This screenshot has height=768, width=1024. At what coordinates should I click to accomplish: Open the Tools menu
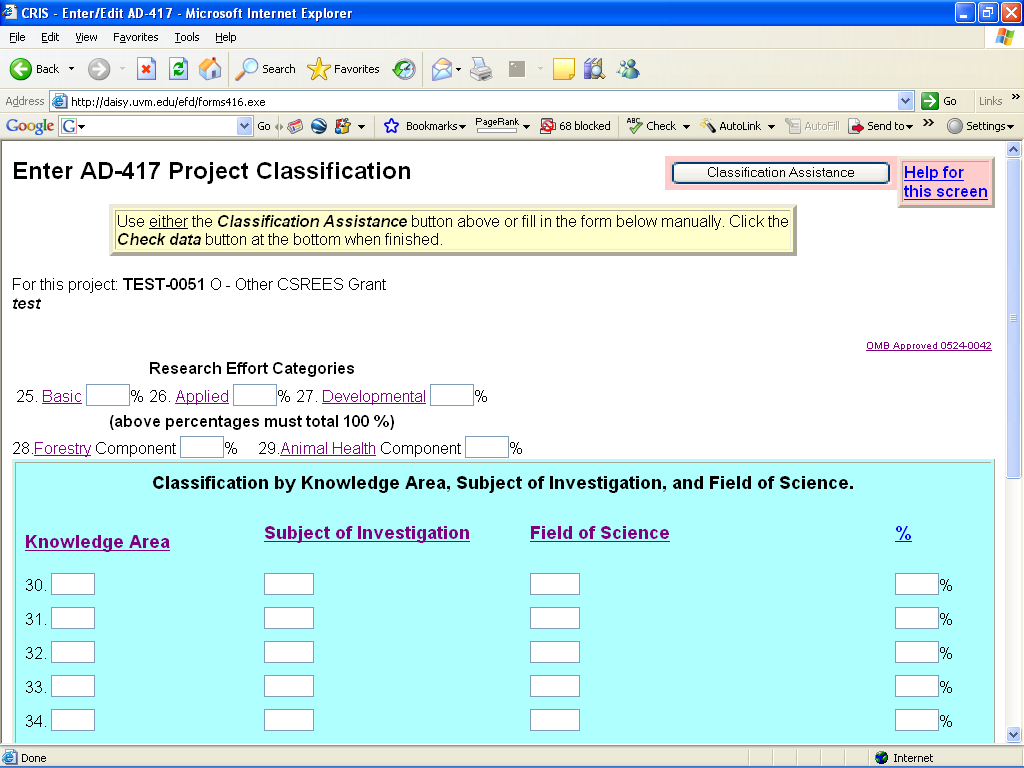(x=187, y=37)
